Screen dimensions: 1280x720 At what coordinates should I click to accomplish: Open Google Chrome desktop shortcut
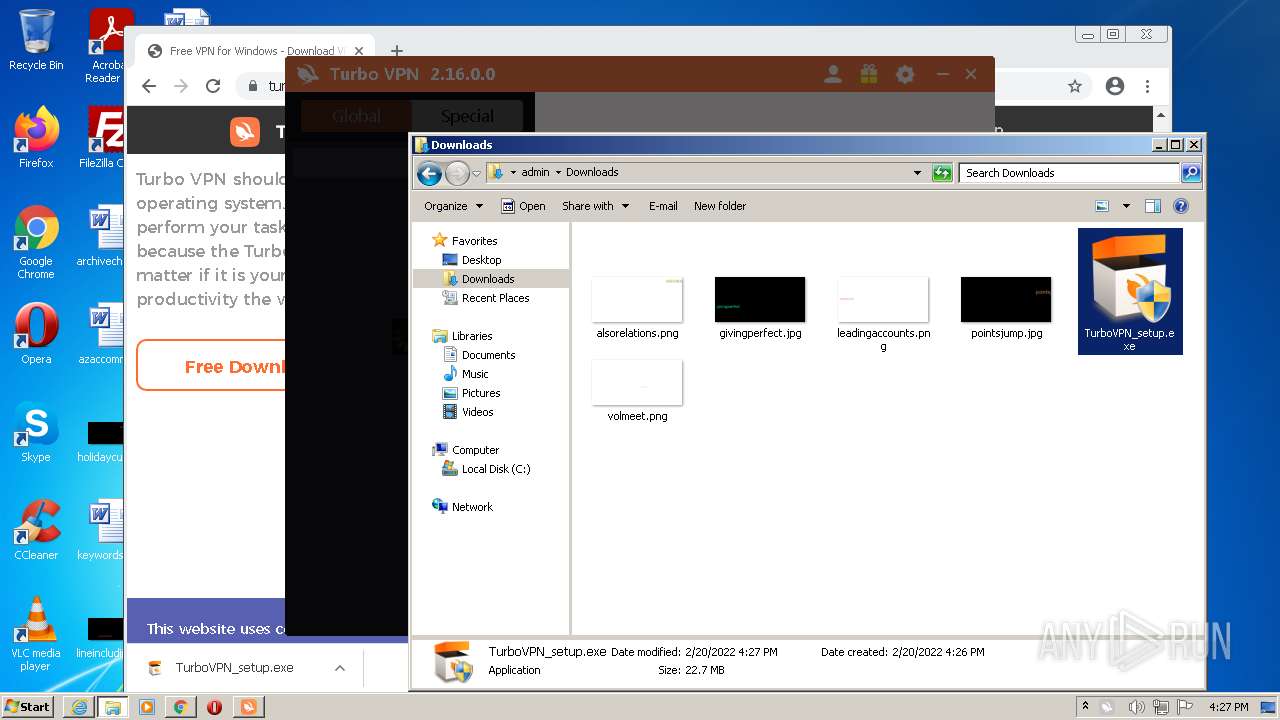pyautogui.click(x=36, y=242)
